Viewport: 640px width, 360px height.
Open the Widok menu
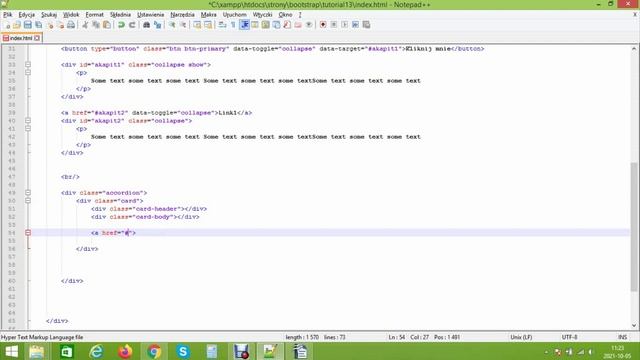tap(71, 15)
